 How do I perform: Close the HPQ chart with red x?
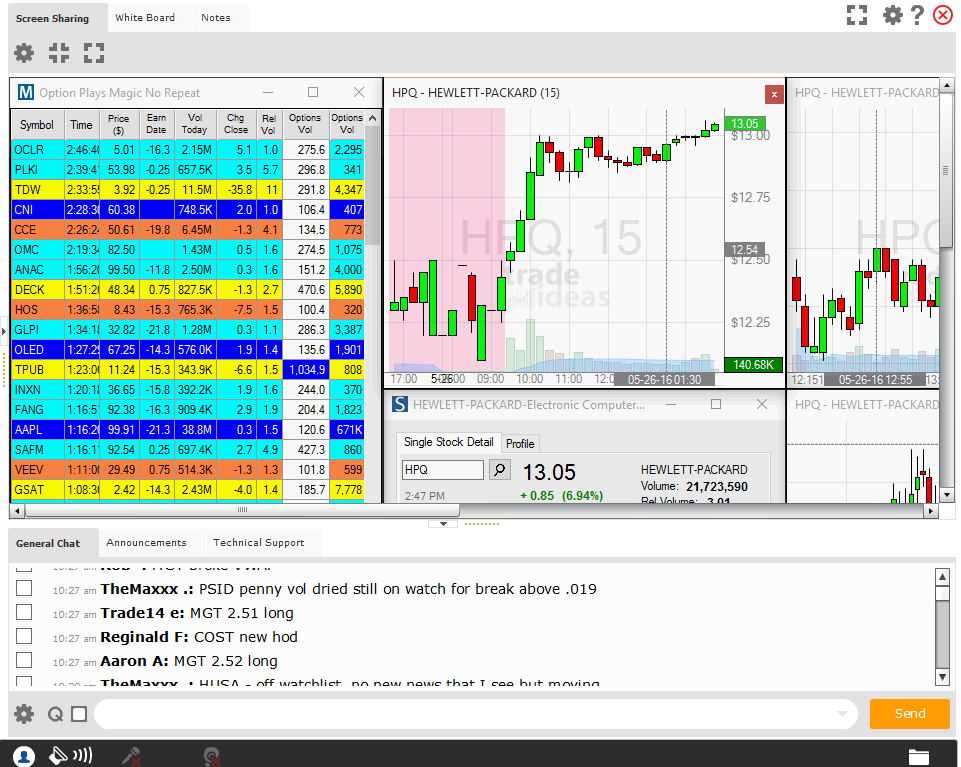[774, 94]
